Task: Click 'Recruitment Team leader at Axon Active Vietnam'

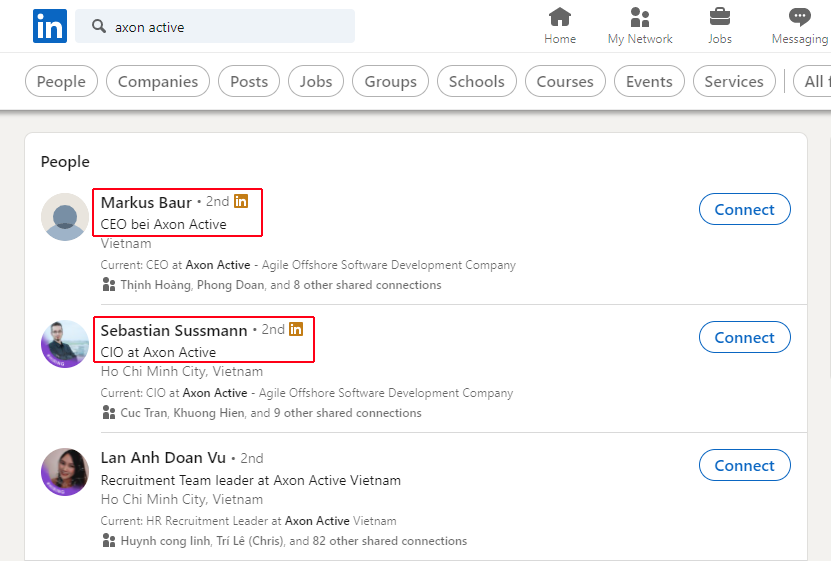Action: click(x=251, y=480)
